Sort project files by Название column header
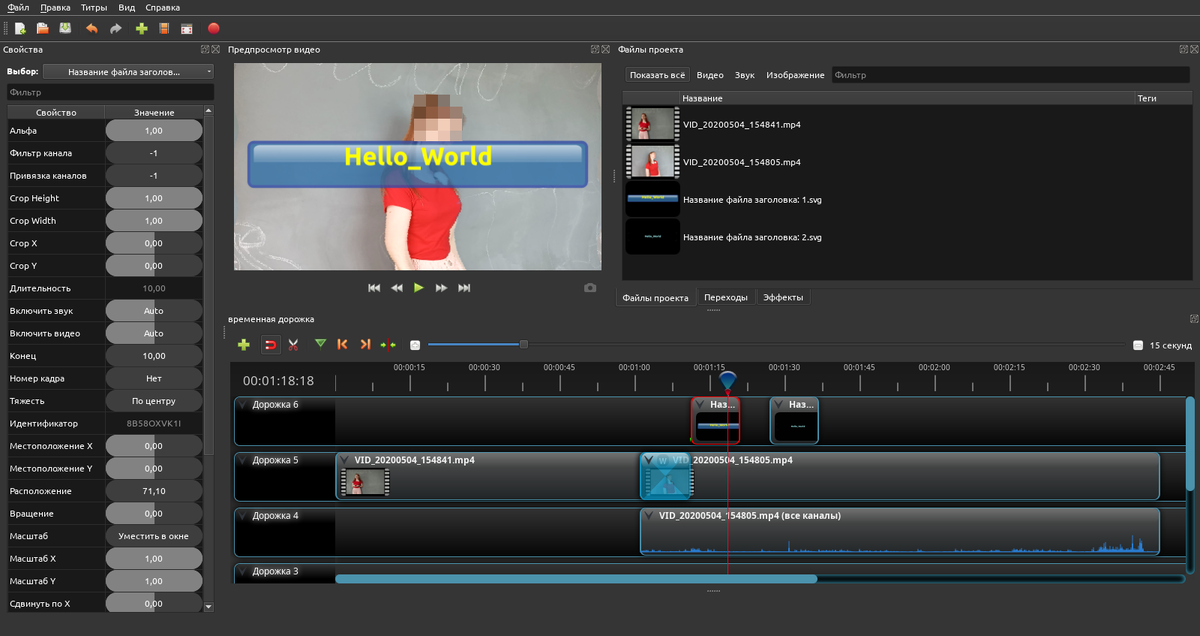The width and height of the screenshot is (1200, 636). 702,99
